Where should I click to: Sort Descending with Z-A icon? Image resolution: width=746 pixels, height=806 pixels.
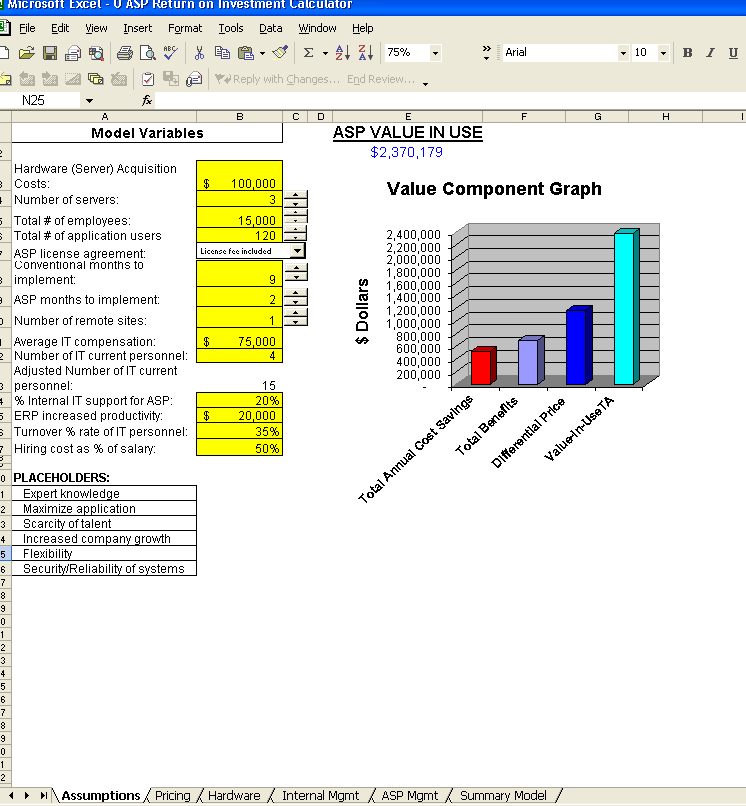[366, 52]
